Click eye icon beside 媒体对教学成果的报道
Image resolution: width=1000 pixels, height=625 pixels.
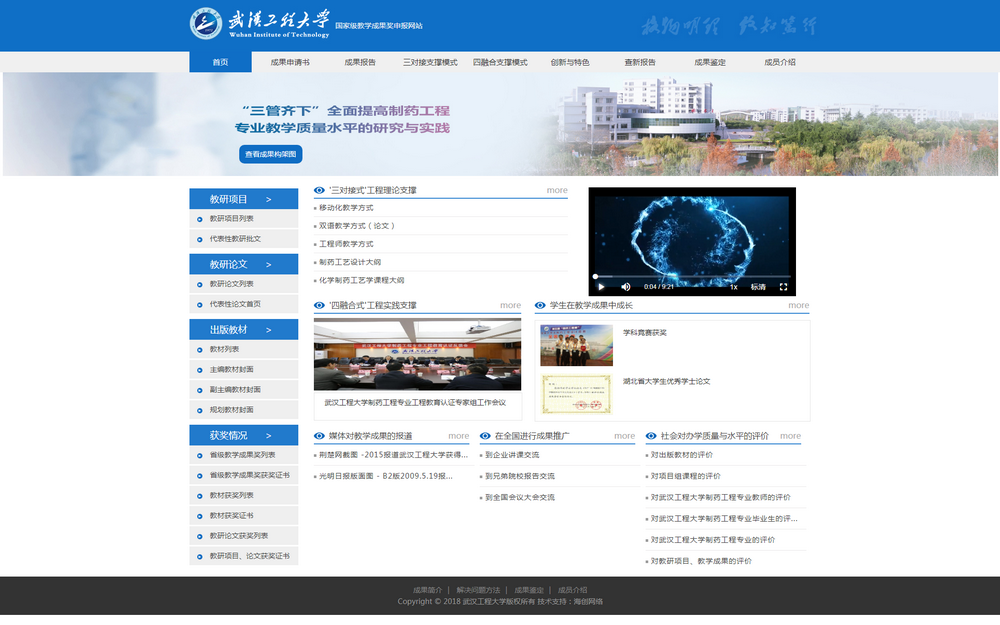pyautogui.click(x=320, y=436)
